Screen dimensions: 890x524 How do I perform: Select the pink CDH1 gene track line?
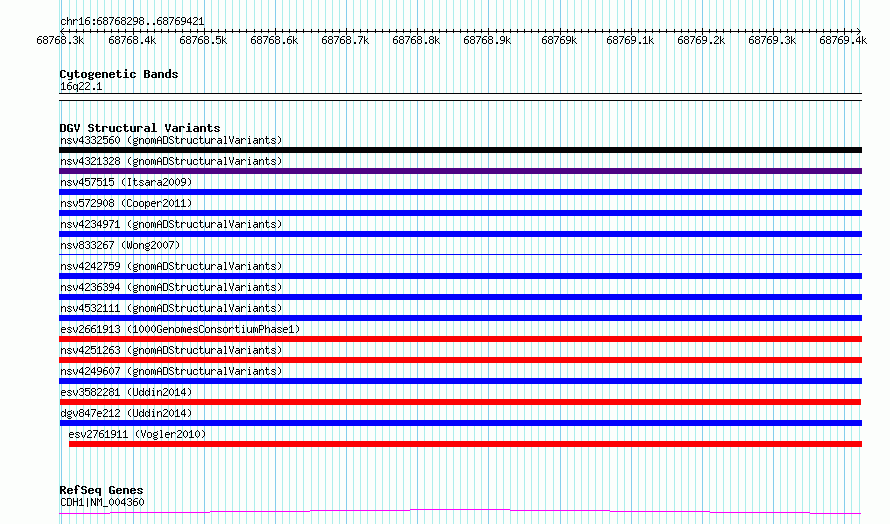[460, 512]
